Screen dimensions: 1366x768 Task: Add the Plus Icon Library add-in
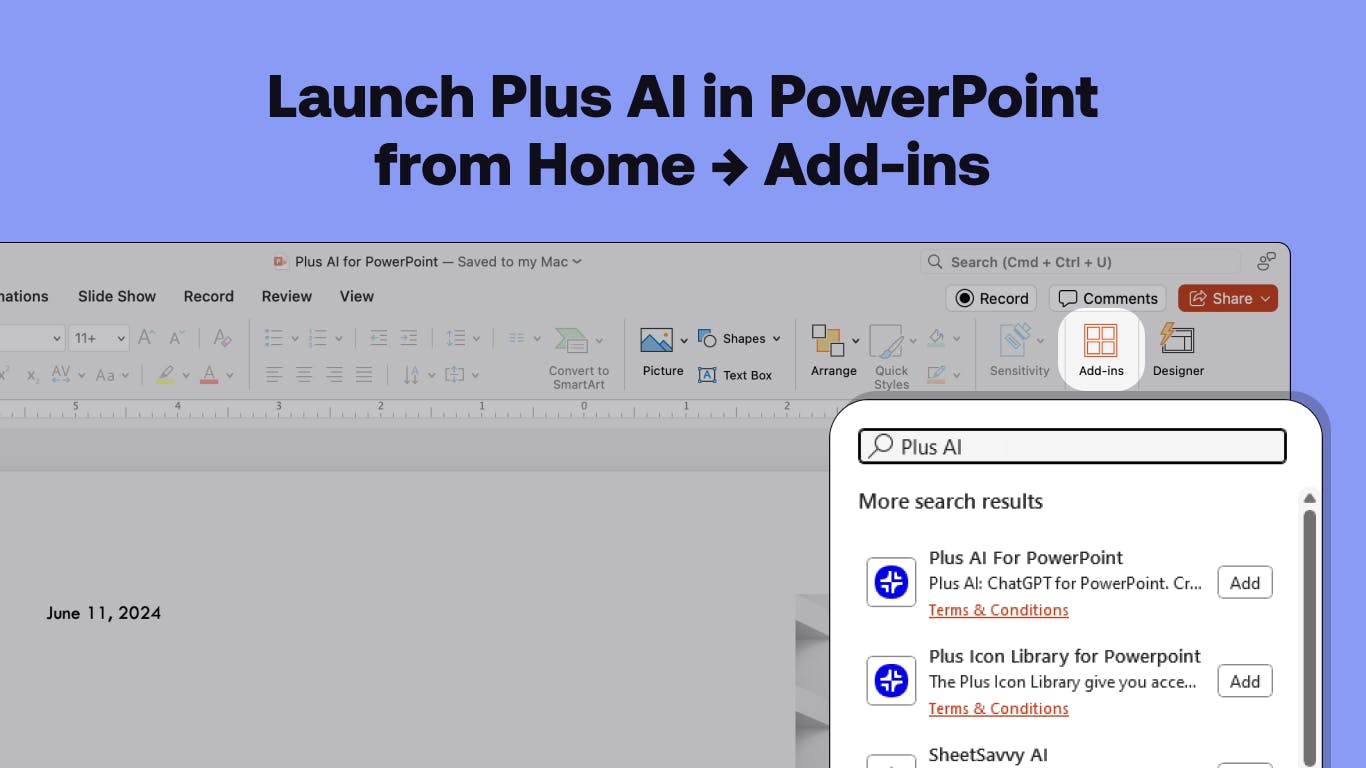tap(1245, 681)
